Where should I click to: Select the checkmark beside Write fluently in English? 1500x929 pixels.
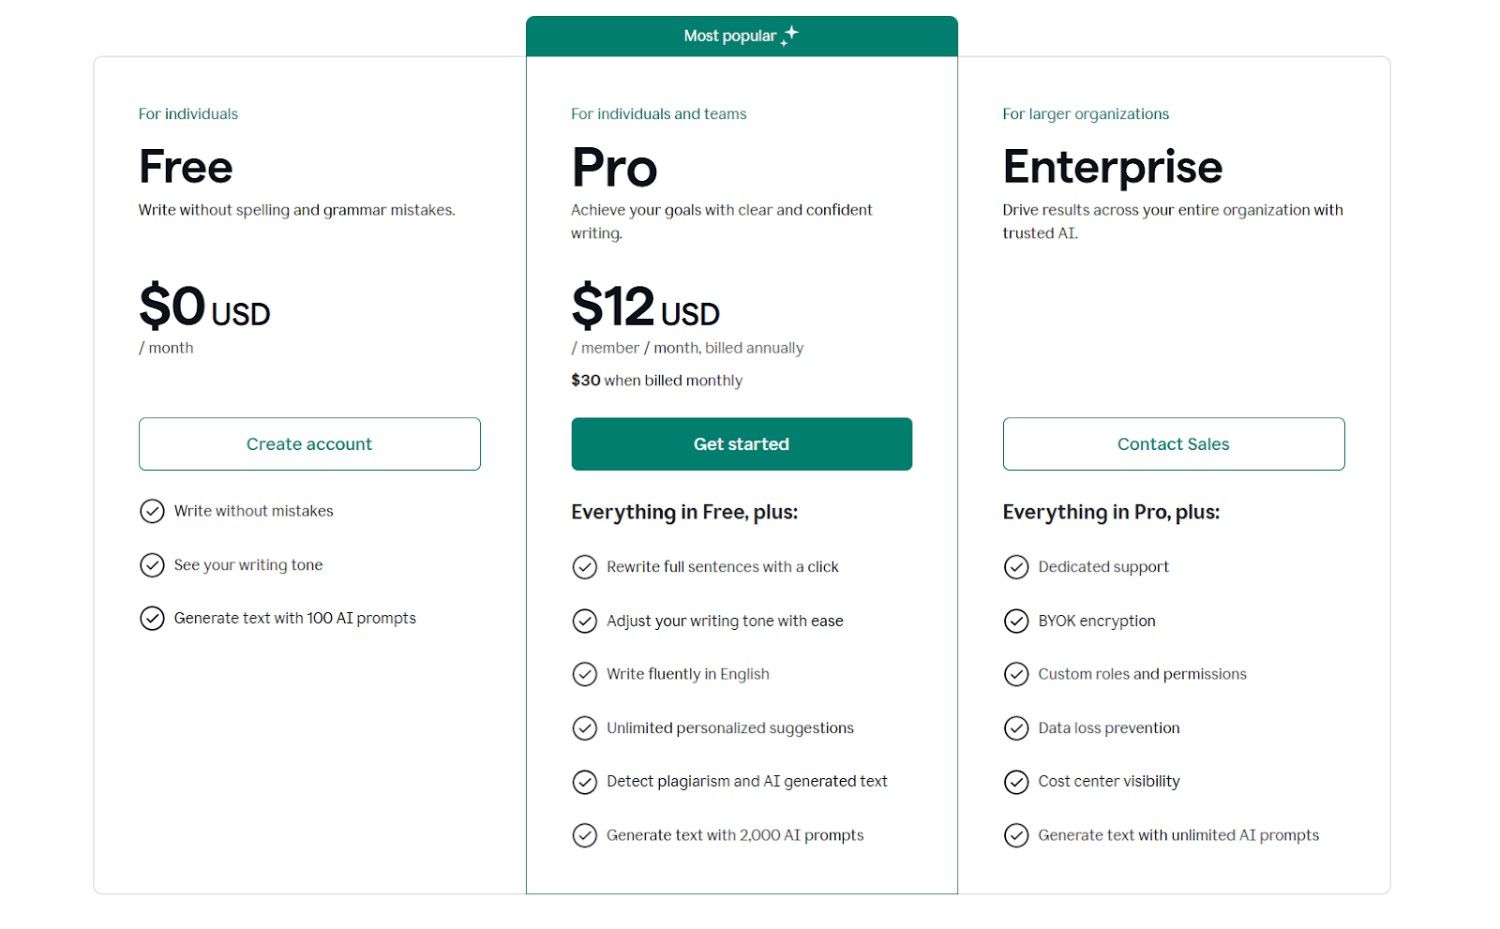(x=586, y=674)
